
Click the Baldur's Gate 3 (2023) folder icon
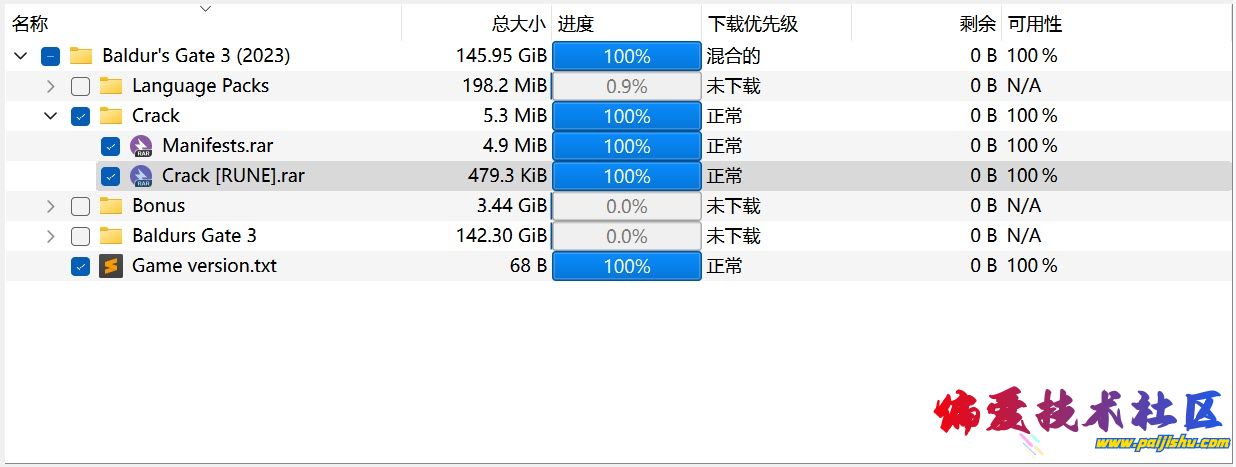tap(81, 56)
